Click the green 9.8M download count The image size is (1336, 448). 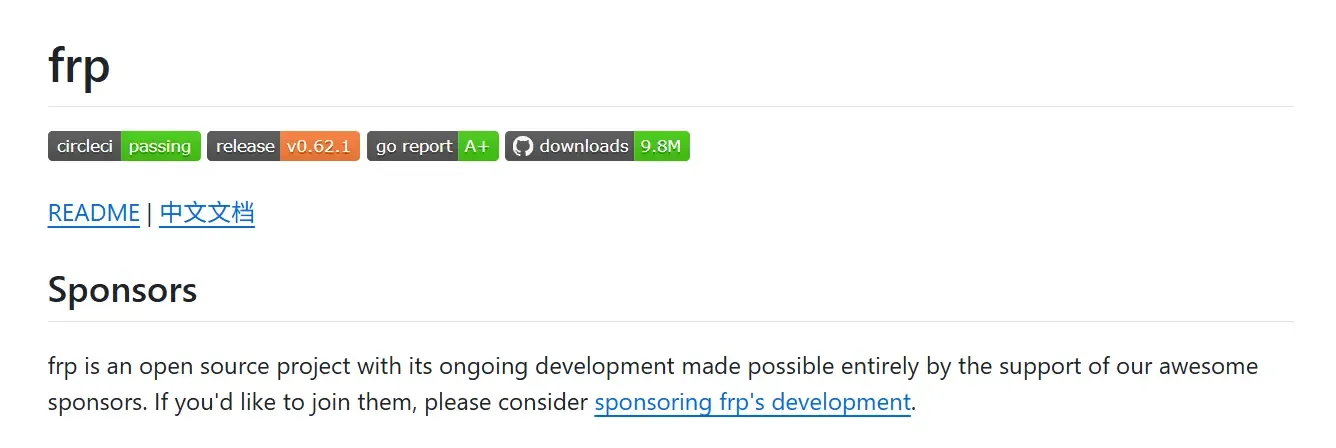pos(661,146)
